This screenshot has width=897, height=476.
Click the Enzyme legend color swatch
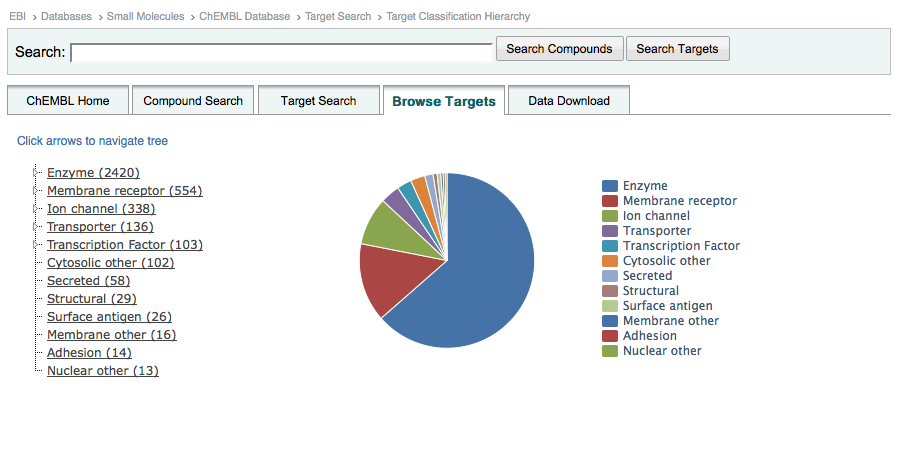pyautogui.click(x=610, y=186)
